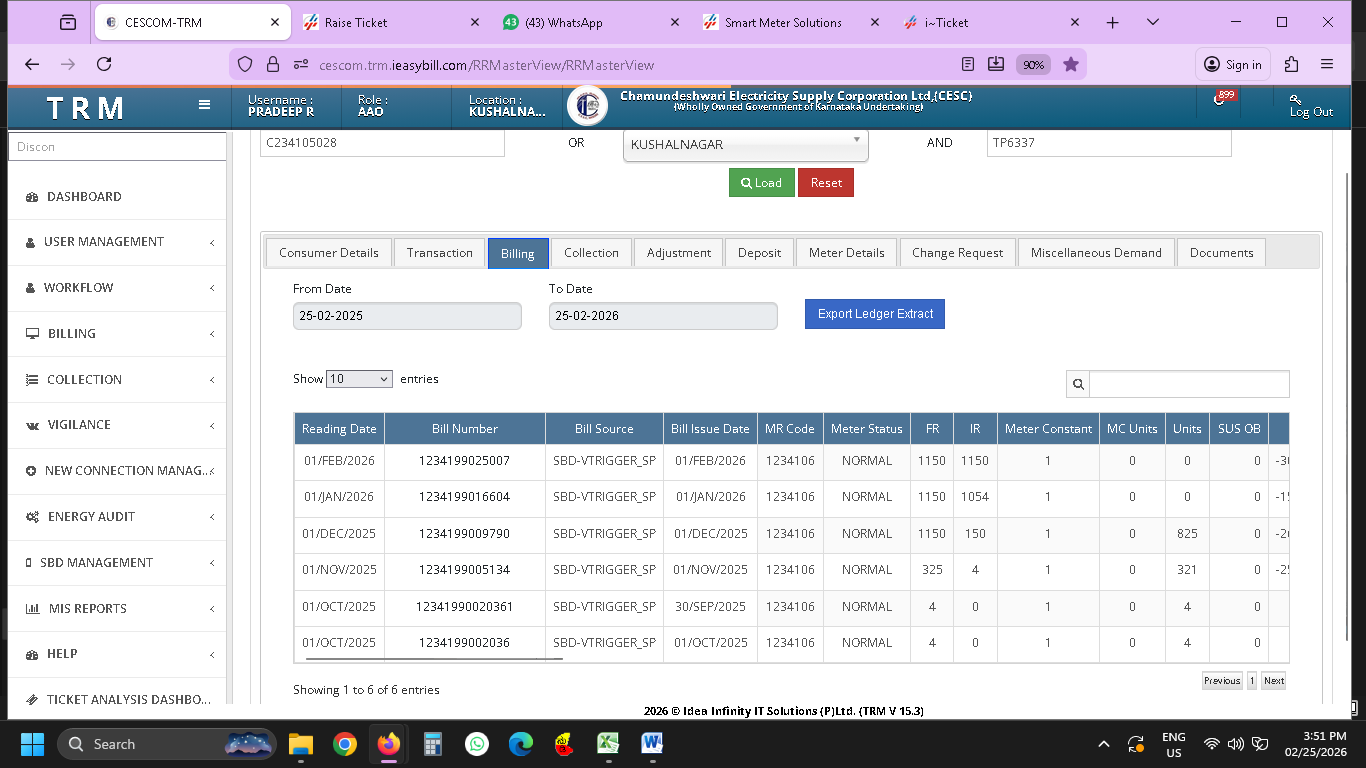Click the Log Out key icon
Screen dimensions: 1366x768
pos(1296,99)
